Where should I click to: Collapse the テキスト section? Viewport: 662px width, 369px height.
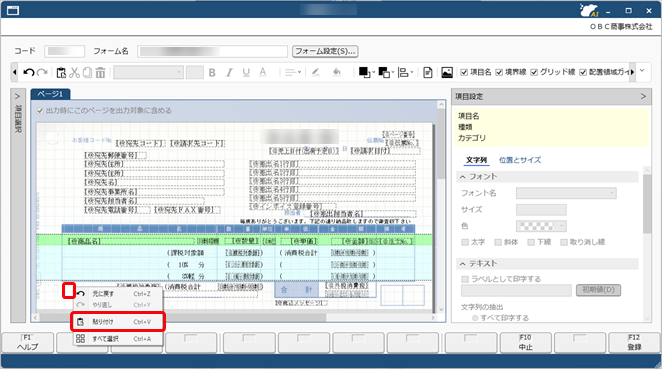(x=463, y=263)
